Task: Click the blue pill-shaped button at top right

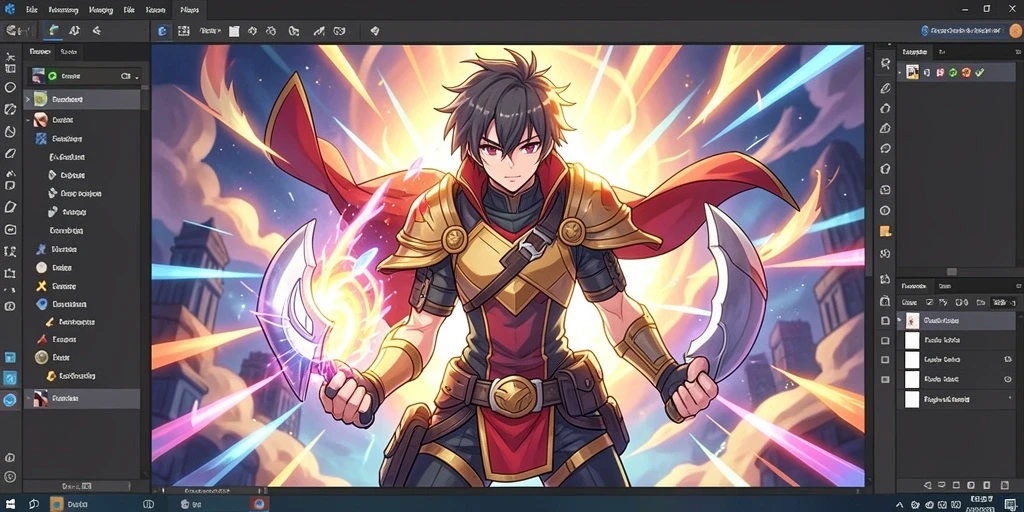Action: point(963,31)
